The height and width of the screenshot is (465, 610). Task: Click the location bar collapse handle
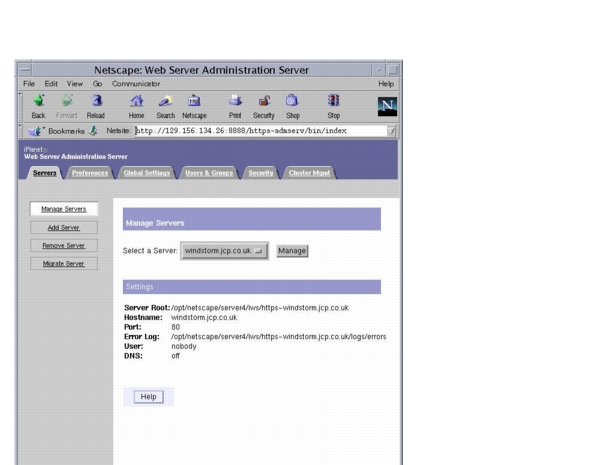tap(21, 131)
